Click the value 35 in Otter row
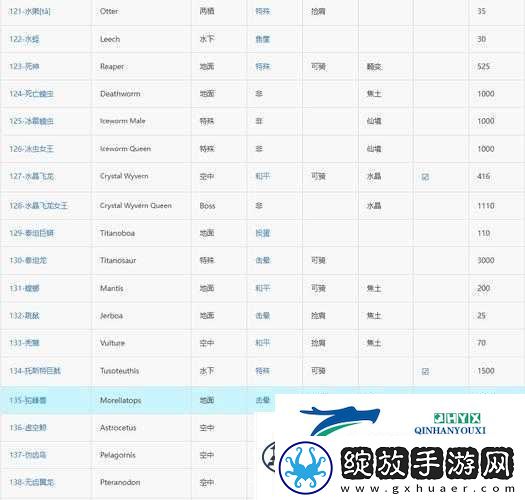 [x=481, y=11]
